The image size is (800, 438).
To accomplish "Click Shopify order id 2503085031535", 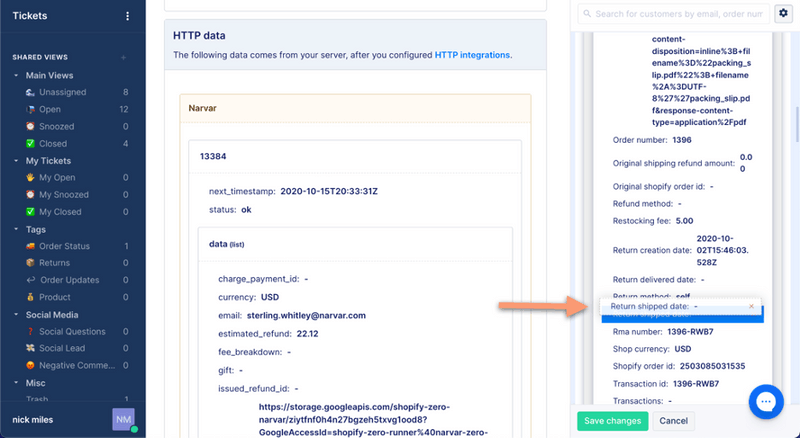I will pyautogui.click(x=679, y=366).
